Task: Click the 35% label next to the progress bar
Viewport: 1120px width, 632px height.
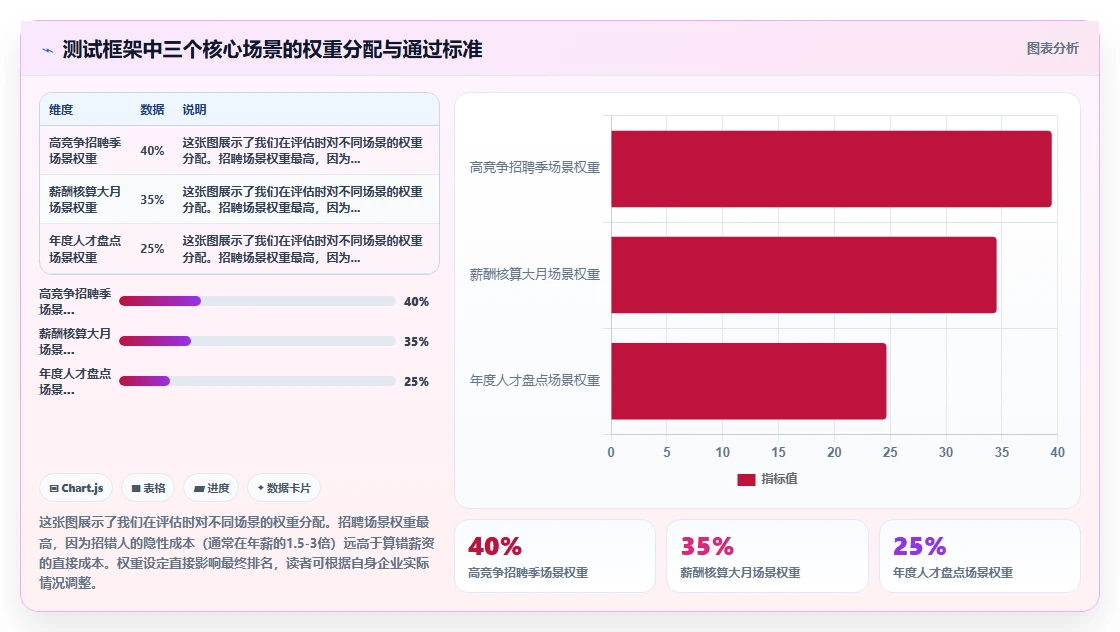Action: point(416,341)
